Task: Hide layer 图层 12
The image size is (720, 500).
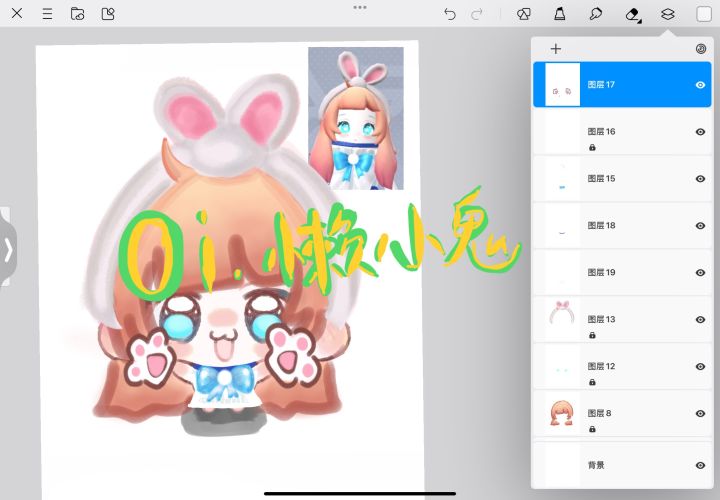Action: (700, 366)
